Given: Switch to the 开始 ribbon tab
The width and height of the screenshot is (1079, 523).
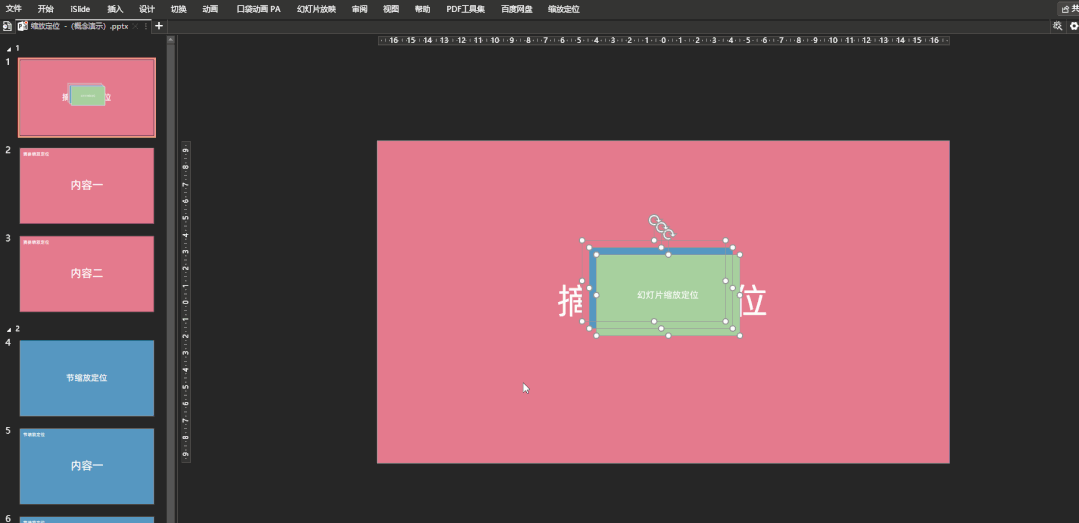Looking at the screenshot, I should tap(45, 9).
